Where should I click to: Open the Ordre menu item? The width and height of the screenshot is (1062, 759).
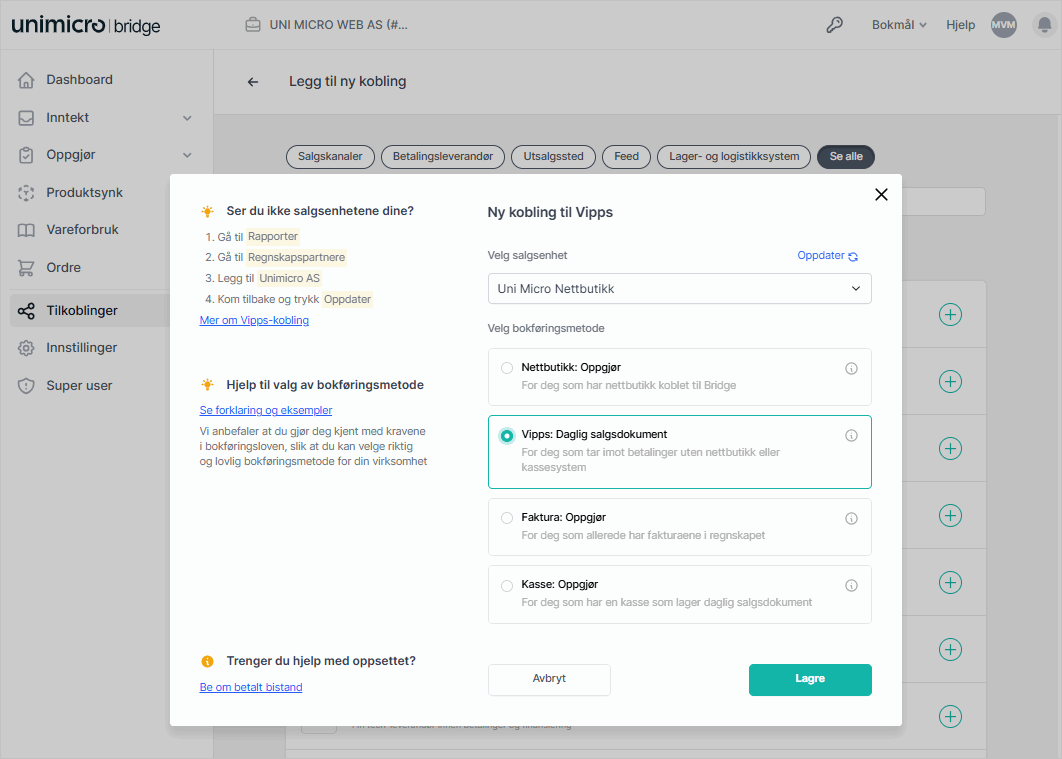click(63, 268)
